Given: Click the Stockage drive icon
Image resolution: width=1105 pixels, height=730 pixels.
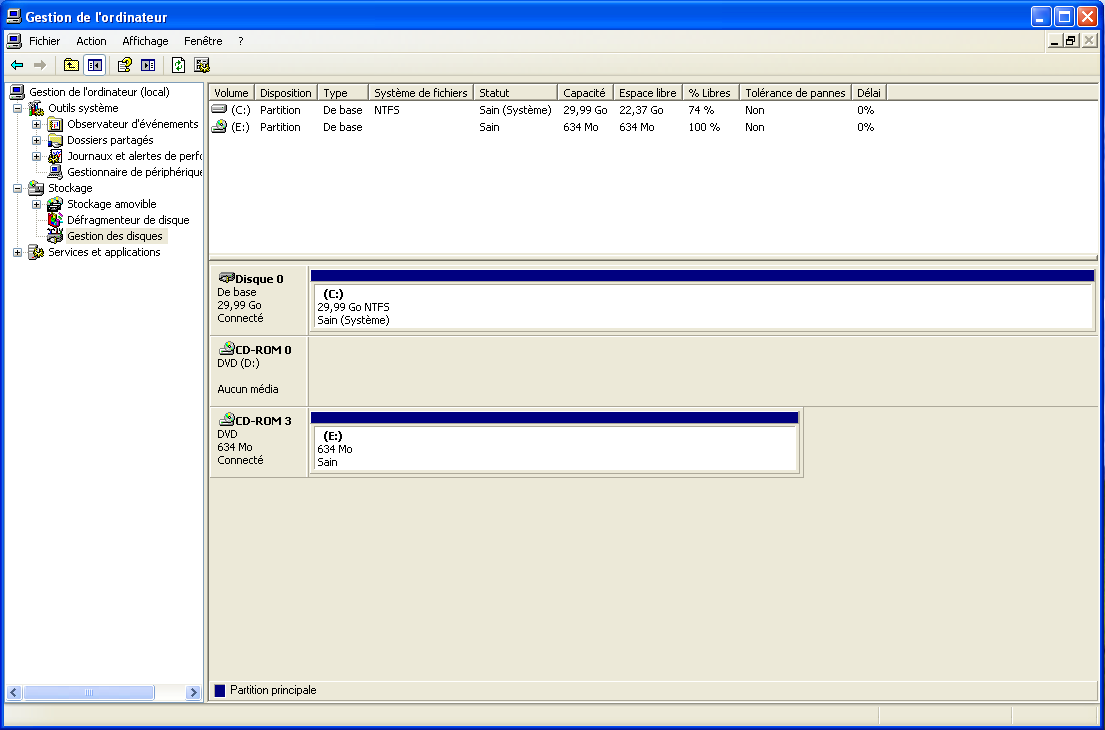Looking at the screenshot, I should tap(36, 188).
